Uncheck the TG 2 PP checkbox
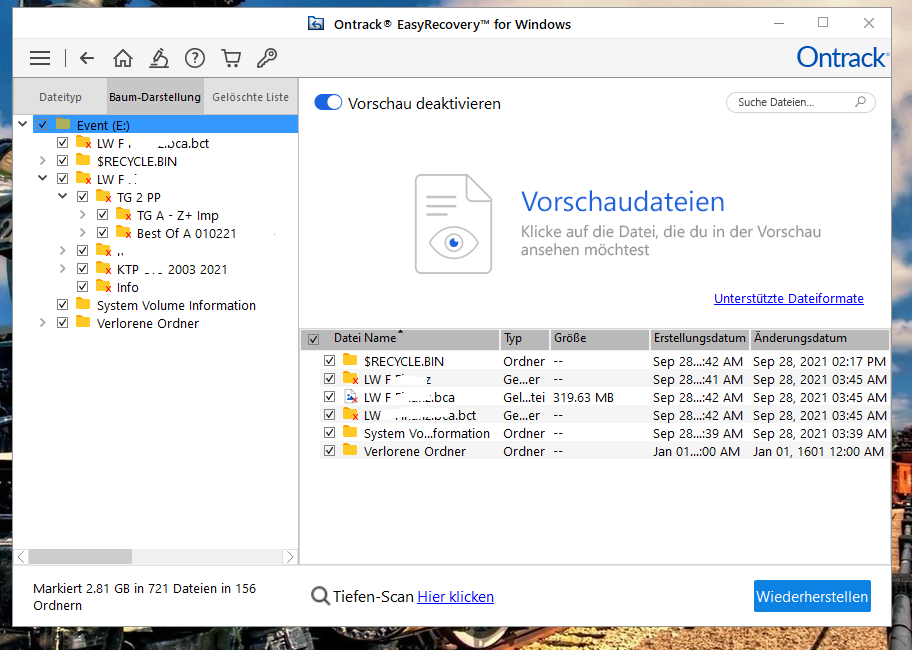Image resolution: width=912 pixels, height=650 pixels. [x=83, y=197]
